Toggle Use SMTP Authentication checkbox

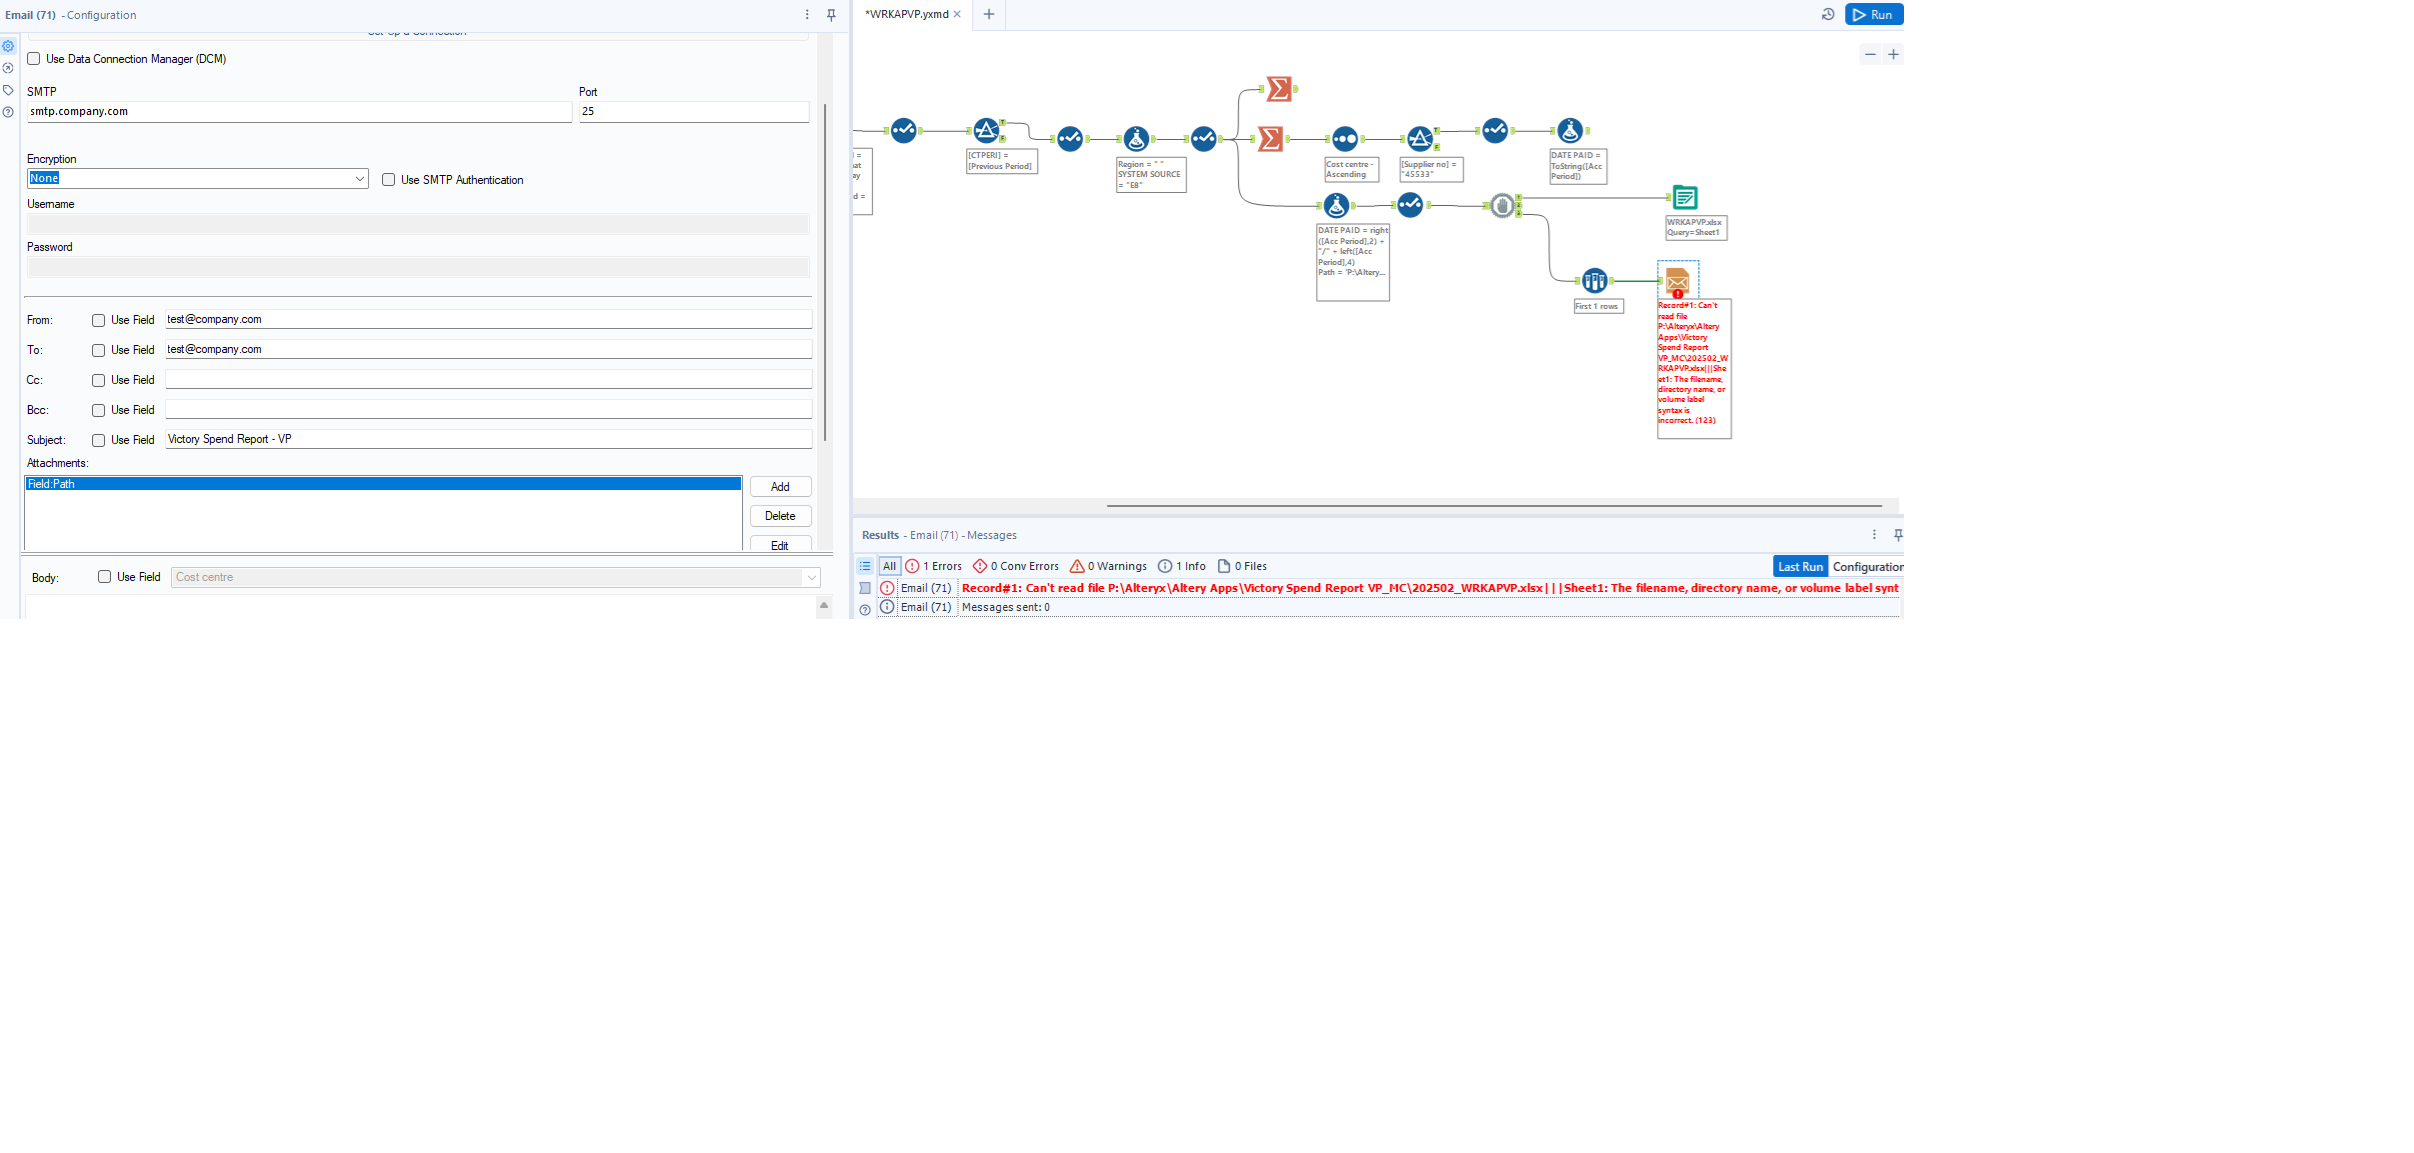tap(388, 180)
